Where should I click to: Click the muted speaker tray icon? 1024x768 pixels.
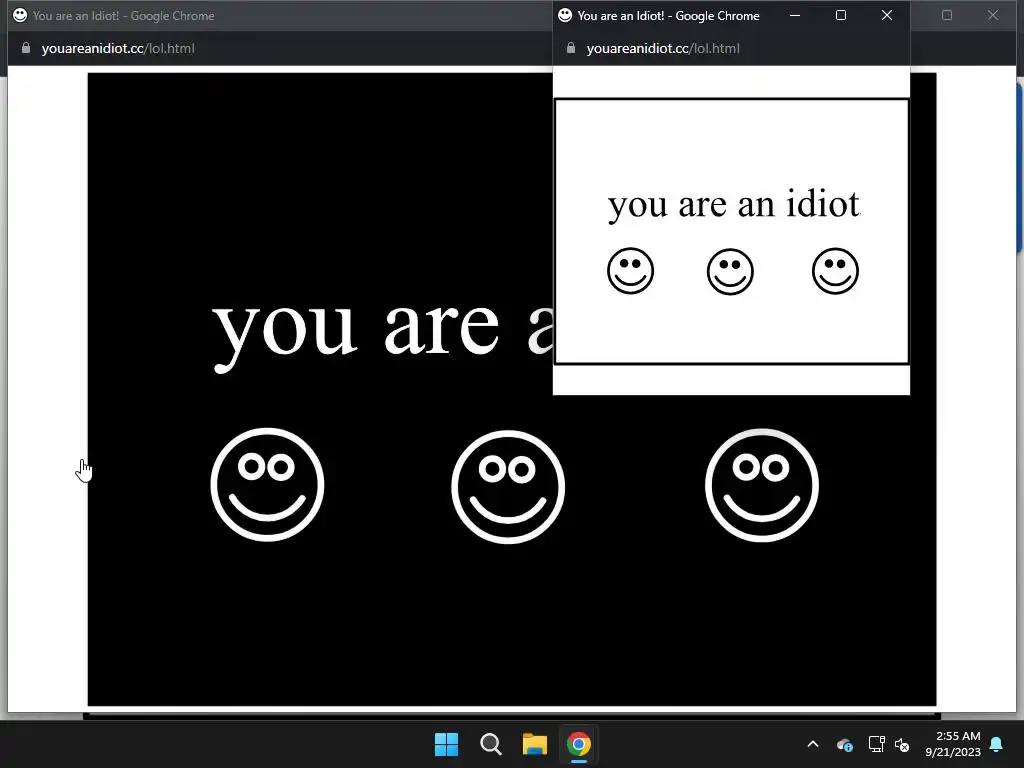903,744
